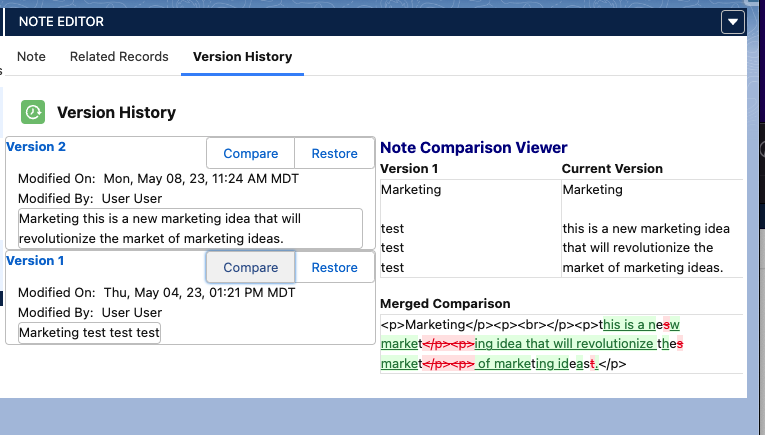The height and width of the screenshot is (435, 765).
Task: Click the Note Comparison Viewer heading
Action: point(473,148)
